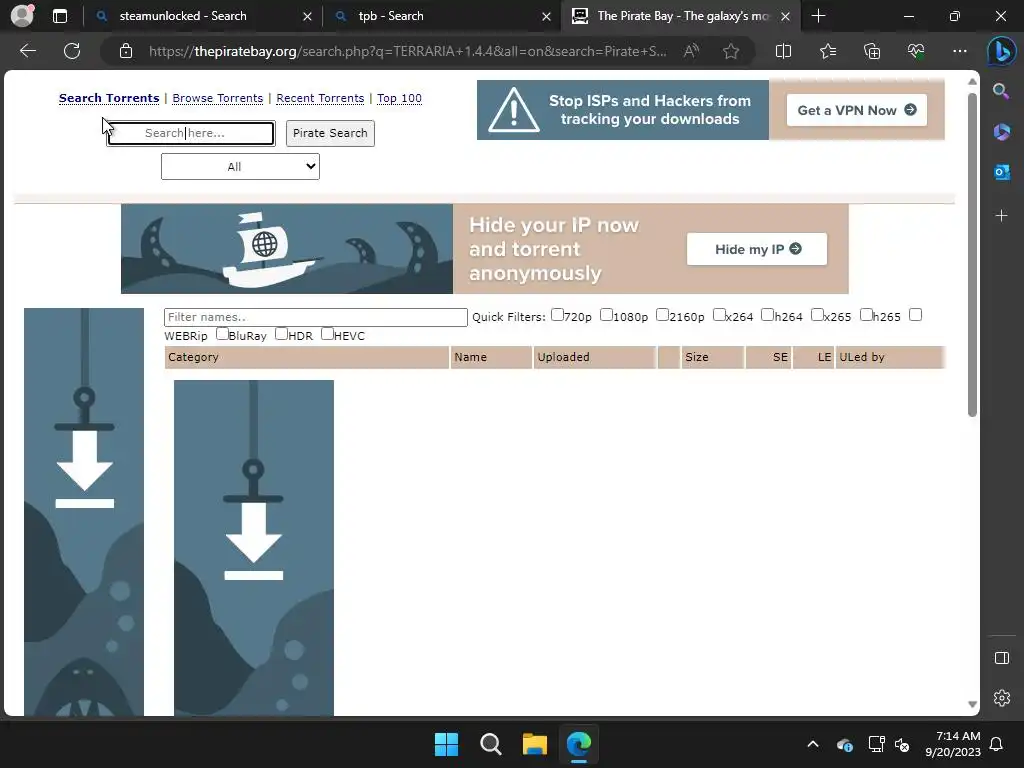
Task: Tick the HDR filter checkbox
Action: (x=281, y=334)
